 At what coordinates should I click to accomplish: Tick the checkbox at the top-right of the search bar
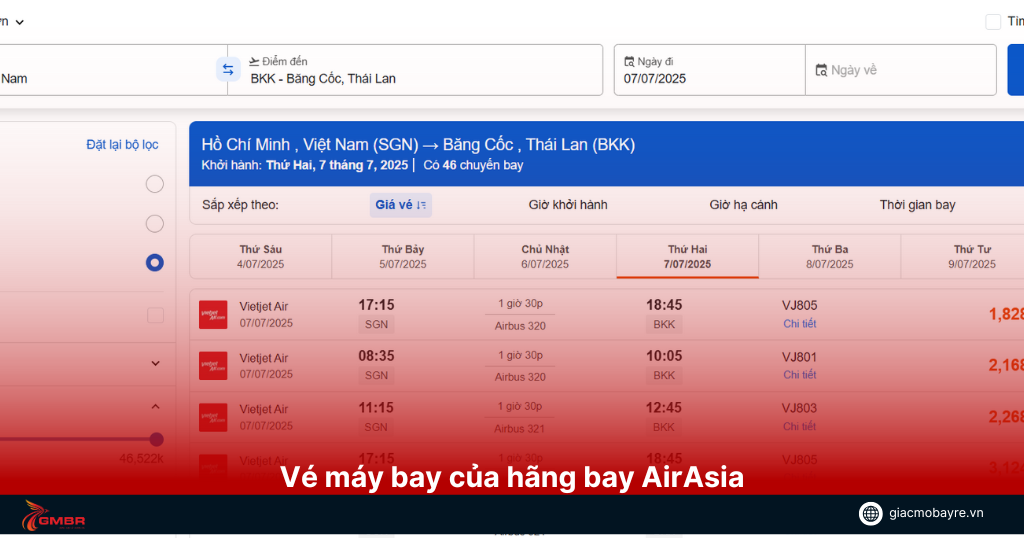pos(993,22)
